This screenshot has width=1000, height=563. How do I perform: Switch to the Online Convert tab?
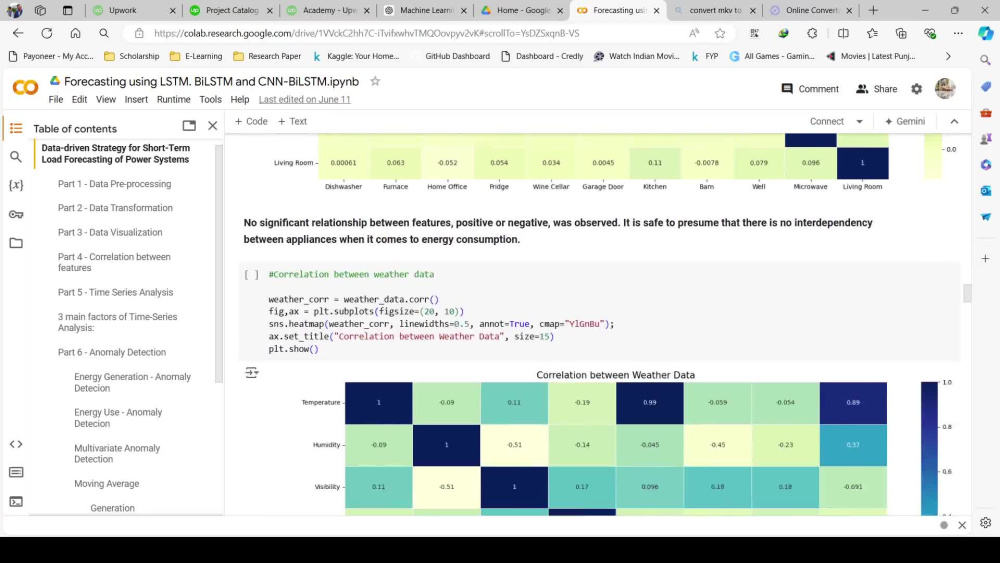[x=812, y=10]
